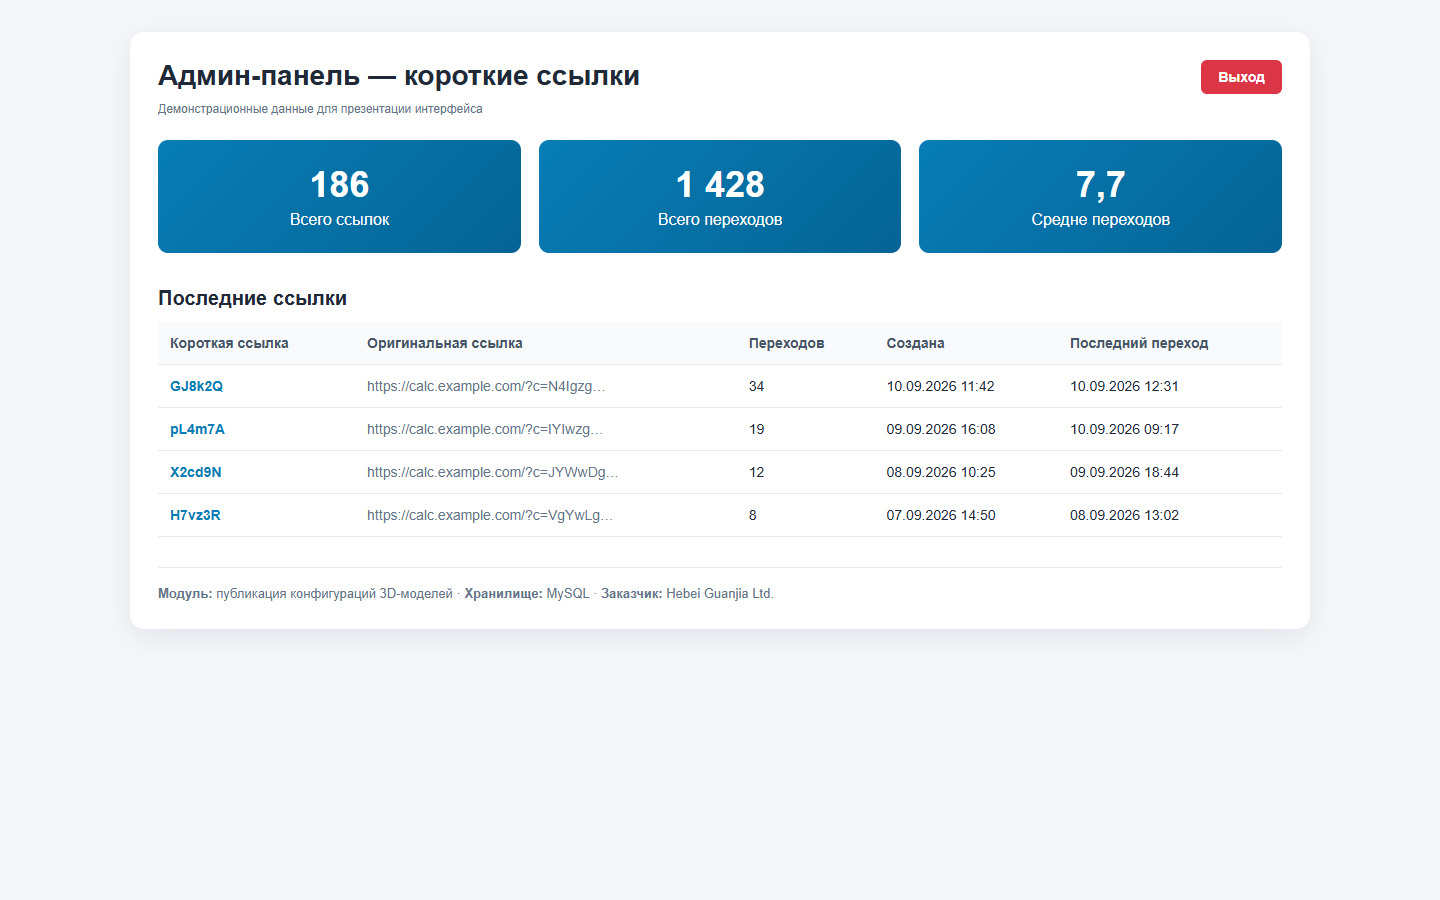Select last visit 10.09.2026 12:31
This screenshot has width=1440, height=900.
click(1124, 386)
